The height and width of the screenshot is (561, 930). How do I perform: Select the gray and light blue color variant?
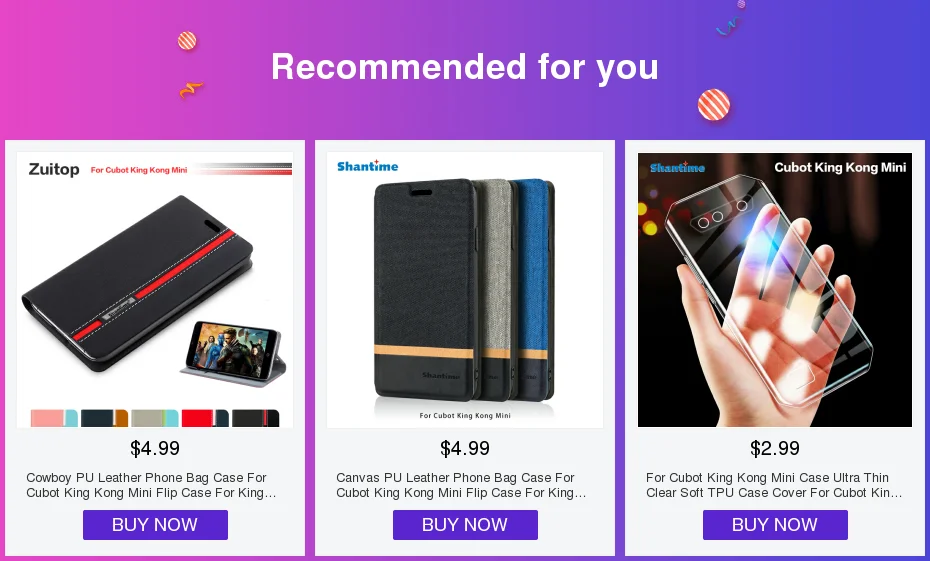tap(155, 418)
